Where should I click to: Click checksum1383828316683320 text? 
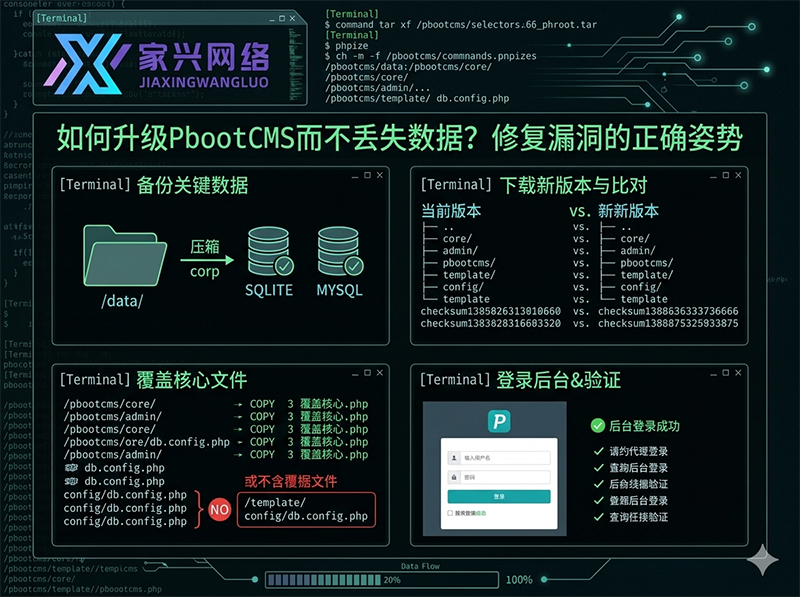(490, 324)
